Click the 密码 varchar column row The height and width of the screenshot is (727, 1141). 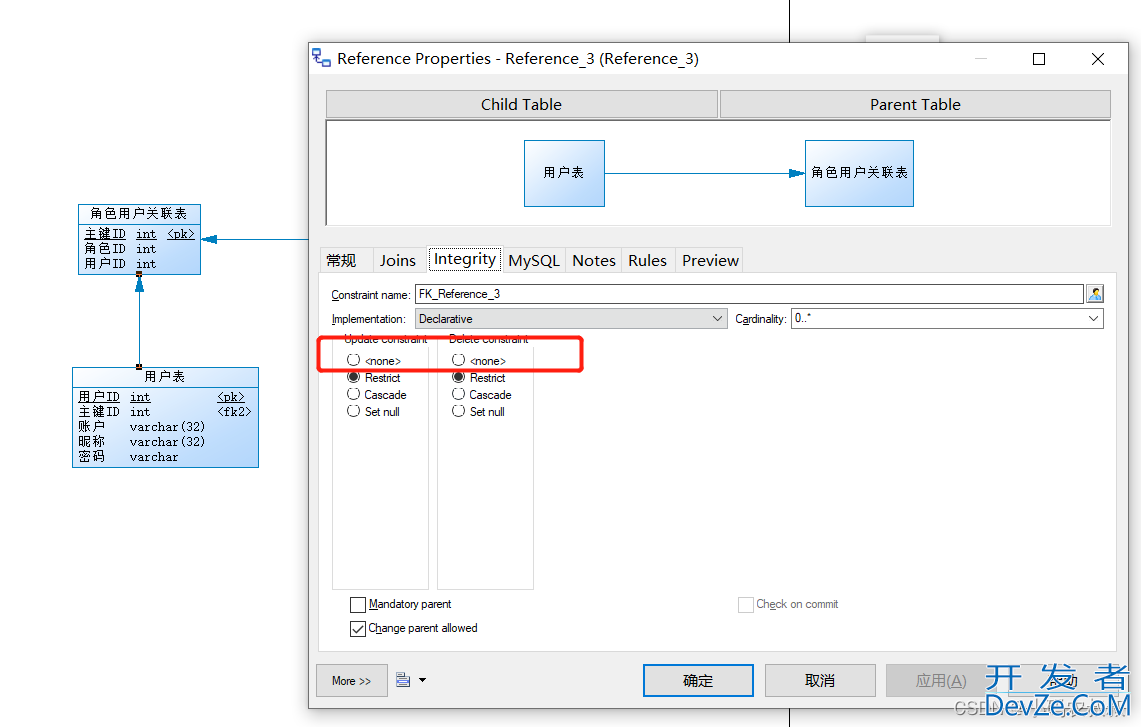[129, 457]
